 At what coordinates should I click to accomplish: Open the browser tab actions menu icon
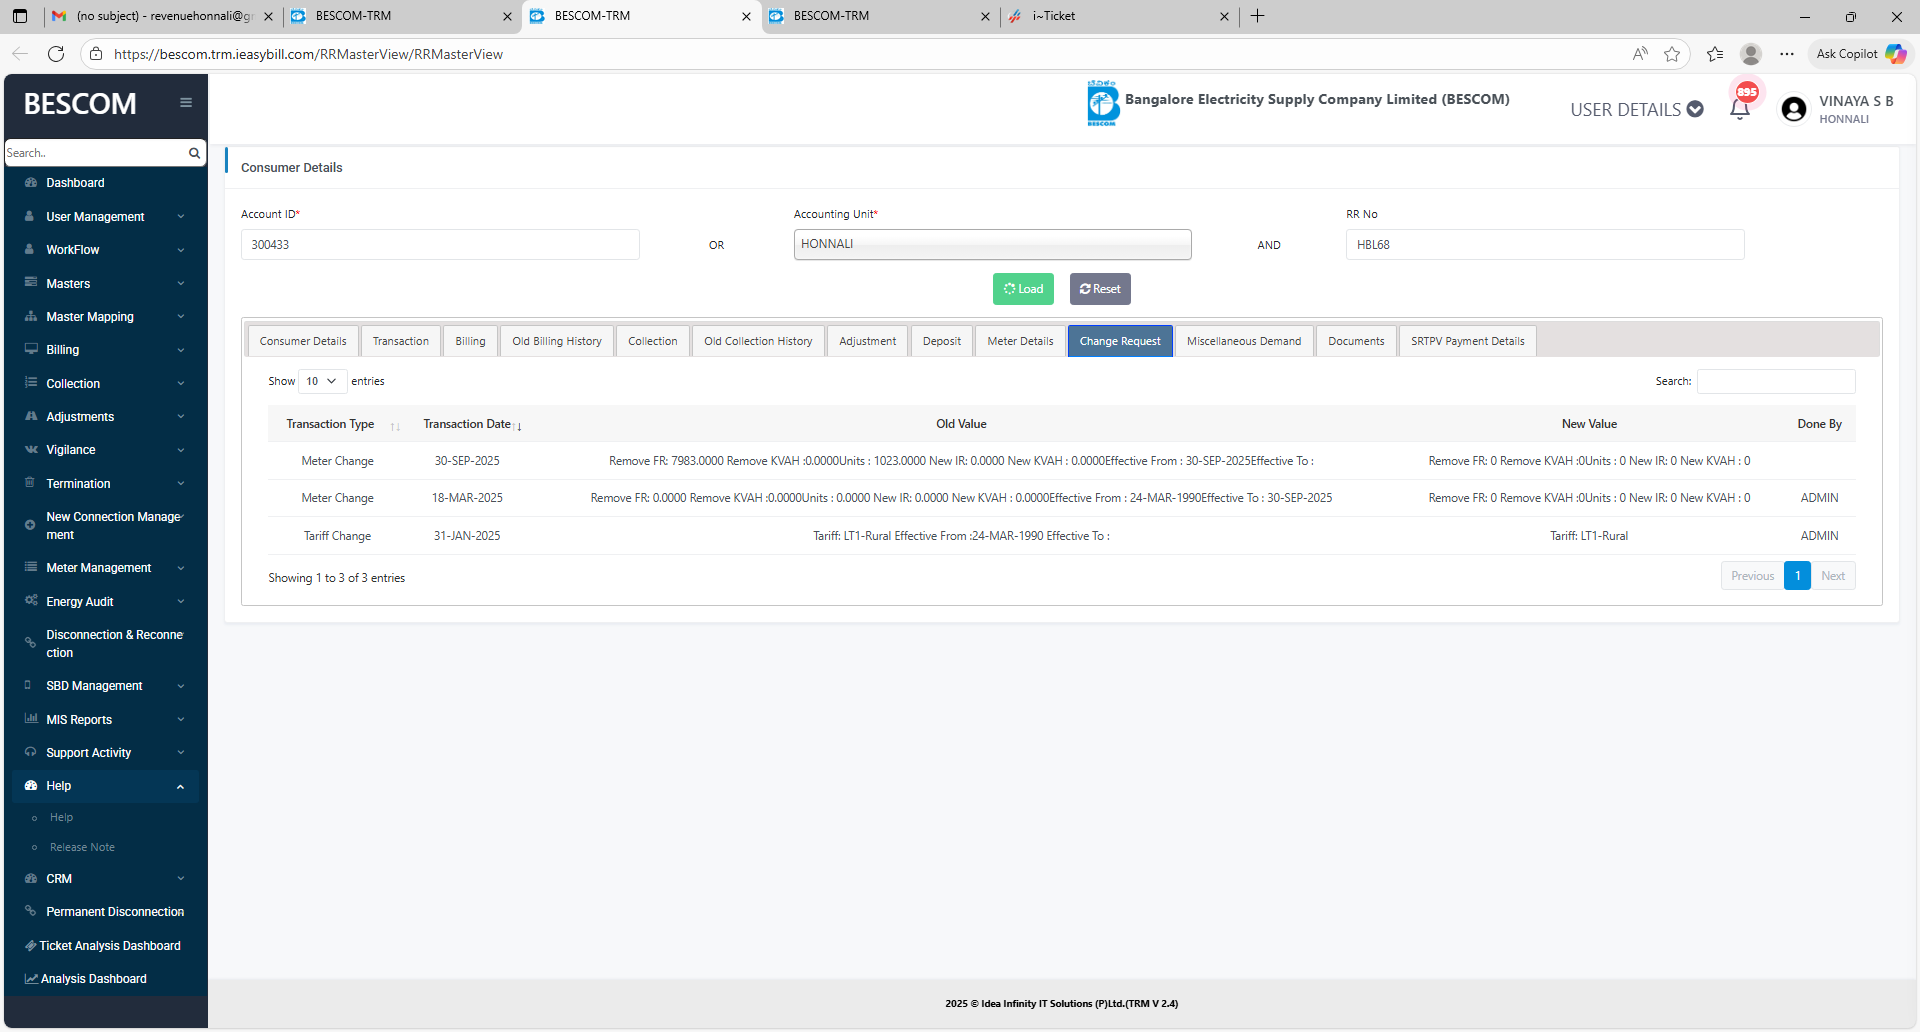(x=20, y=16)
